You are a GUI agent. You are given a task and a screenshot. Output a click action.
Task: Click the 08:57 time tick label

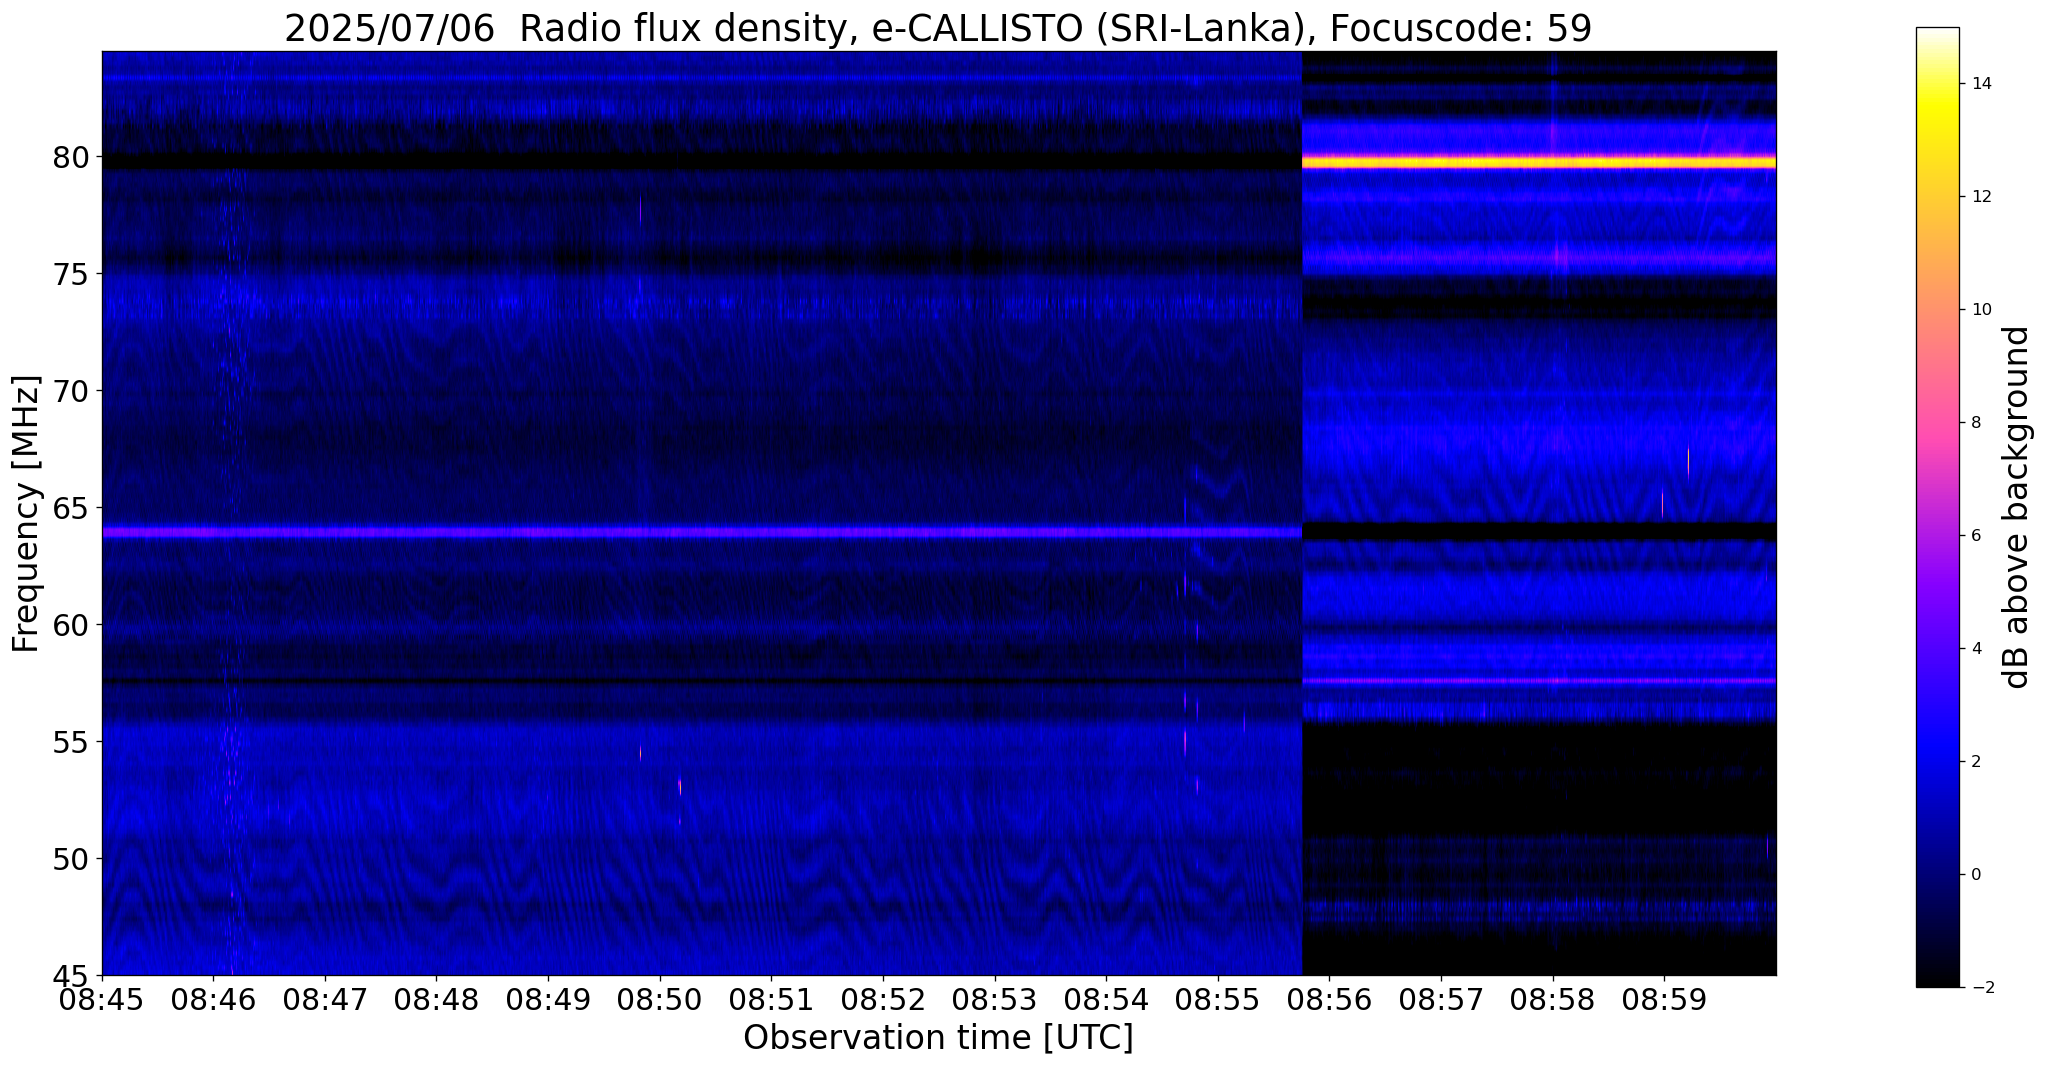click(x=1440, y=1000)
